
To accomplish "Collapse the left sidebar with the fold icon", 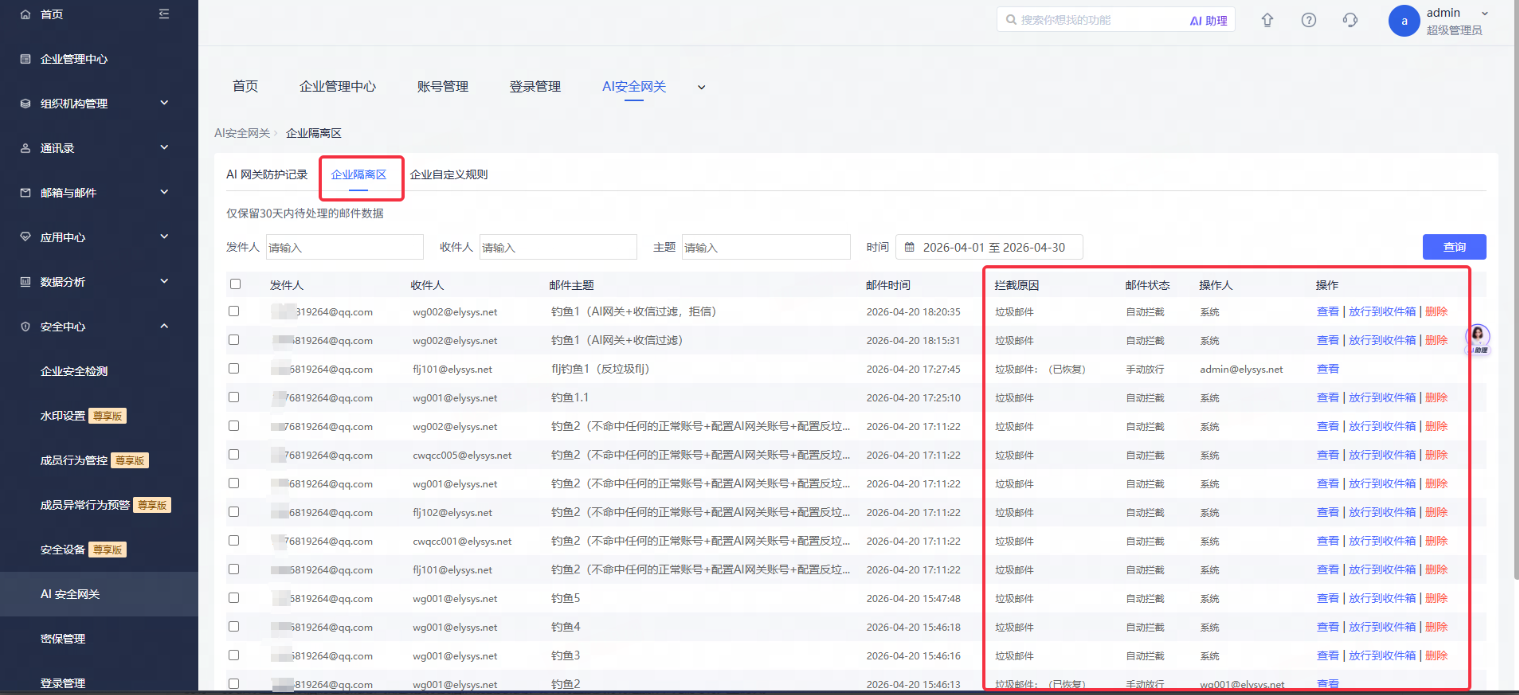I will click(x=164, y=14).
